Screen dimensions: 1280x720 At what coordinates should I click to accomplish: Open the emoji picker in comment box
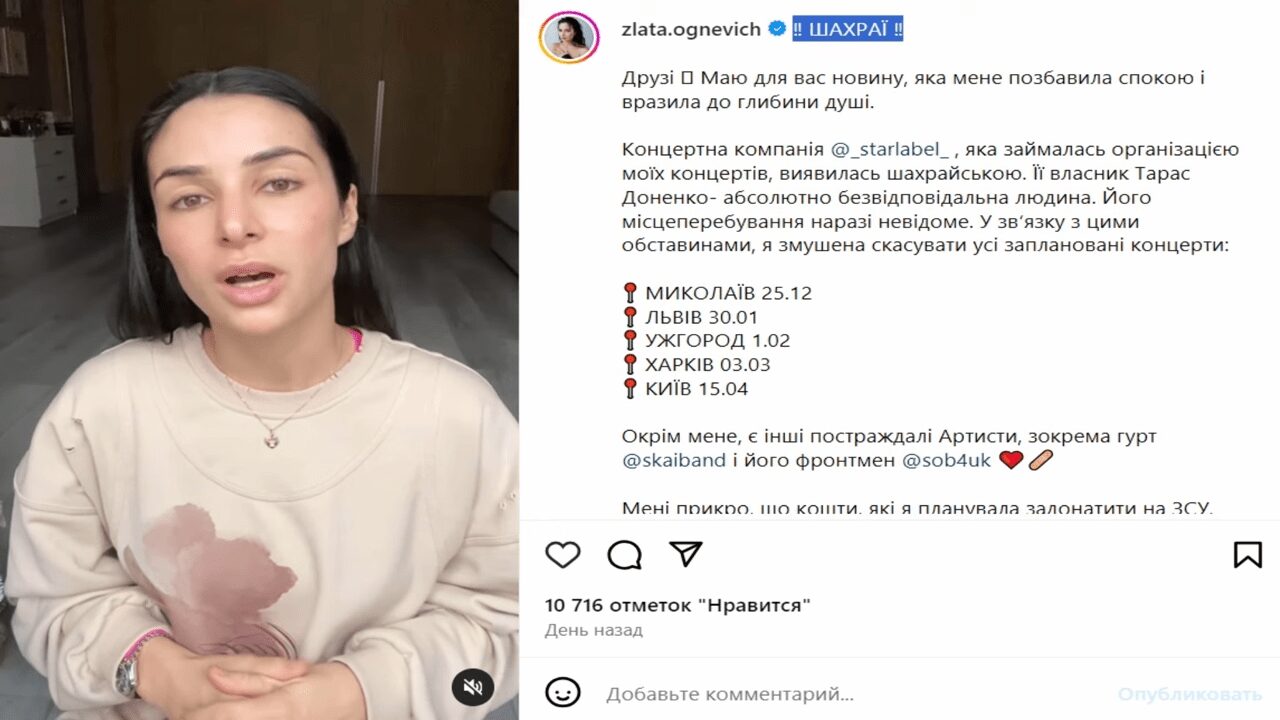coord(563,692)
